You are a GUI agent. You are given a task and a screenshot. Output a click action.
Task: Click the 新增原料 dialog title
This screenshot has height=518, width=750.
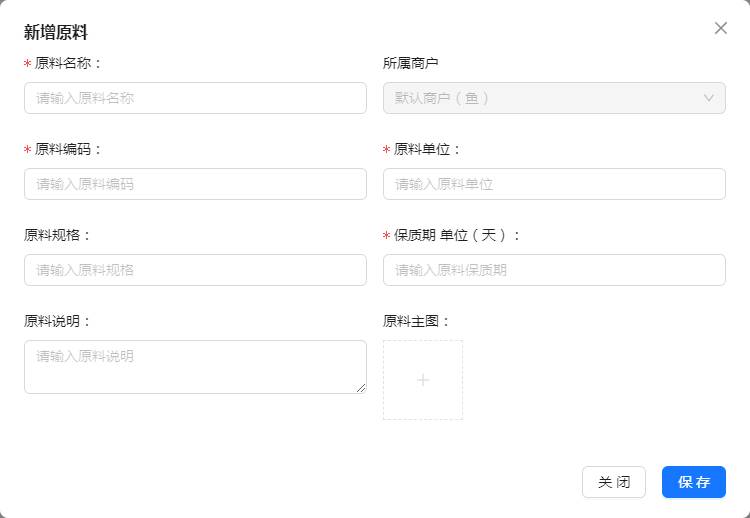click(x=56, y=33)
